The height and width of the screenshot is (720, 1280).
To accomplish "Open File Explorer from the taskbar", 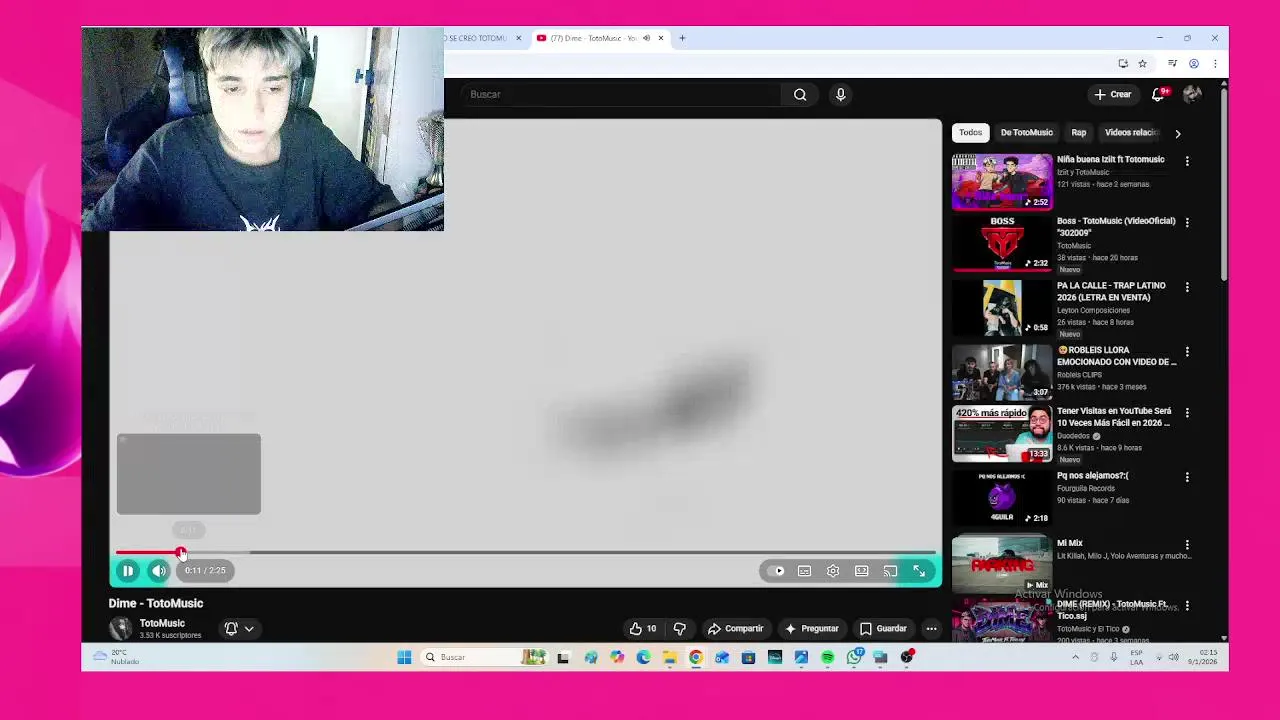I will pyautogui.click(x=669, y=657).
